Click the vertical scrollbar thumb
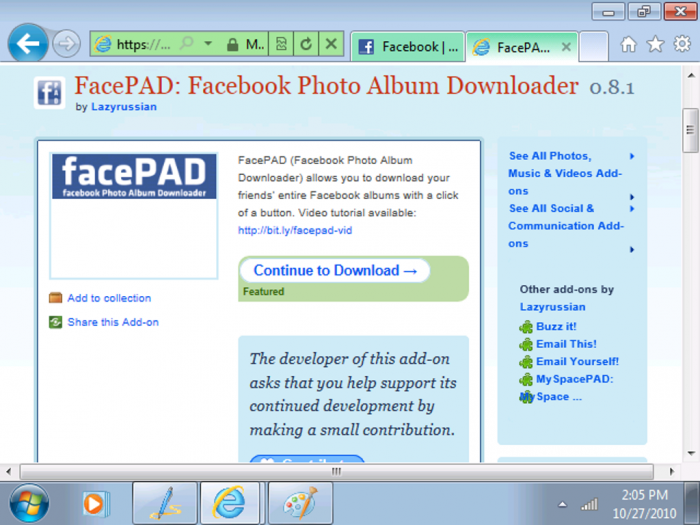700x525 pixels. coord(691,130)
